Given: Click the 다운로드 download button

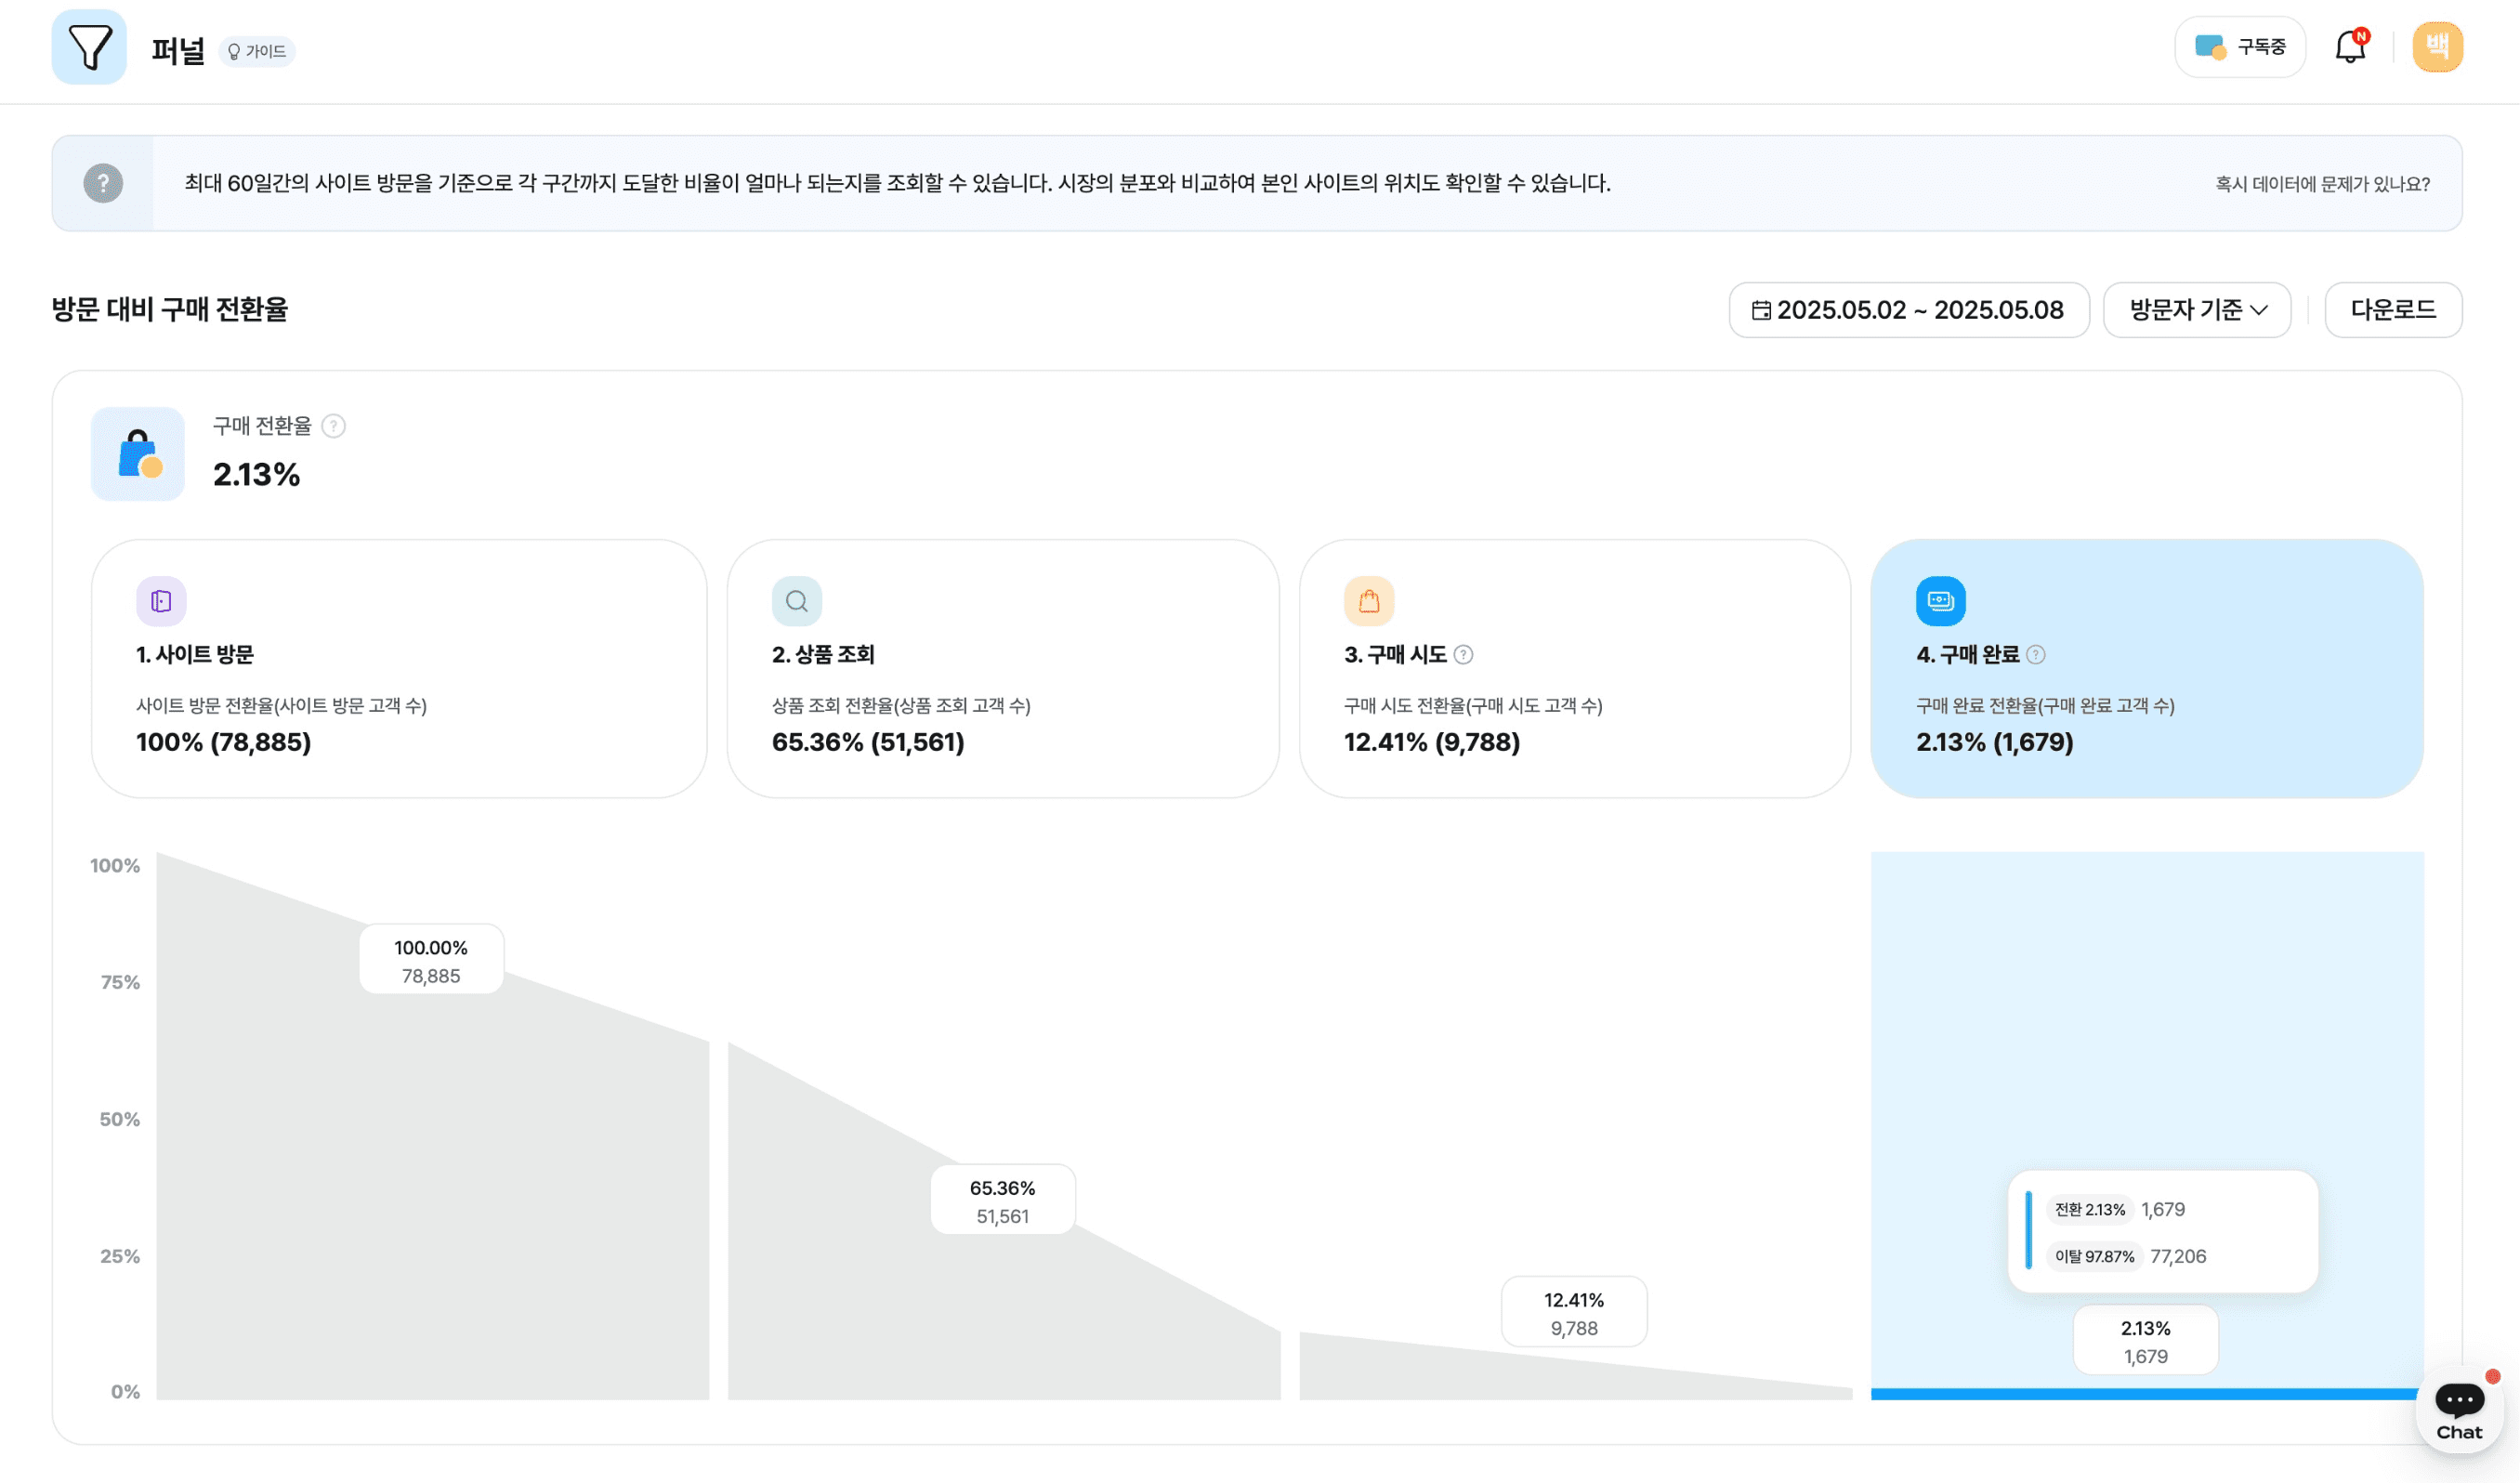Looking at the screenshot, I should click(x=2392, y=310).
